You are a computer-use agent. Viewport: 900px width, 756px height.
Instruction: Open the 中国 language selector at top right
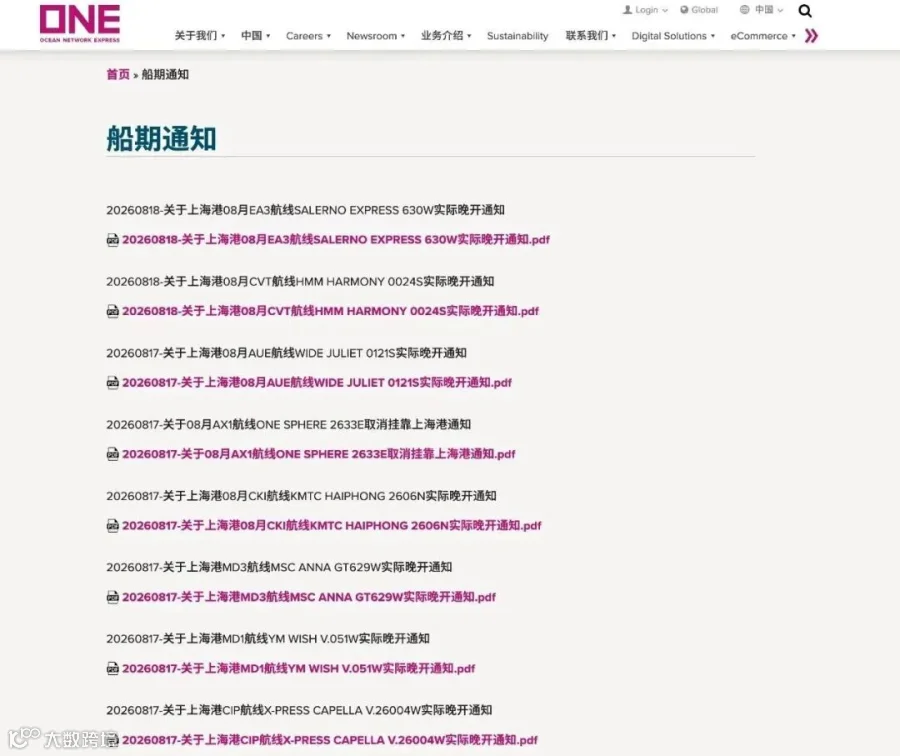tap(762, 10)
